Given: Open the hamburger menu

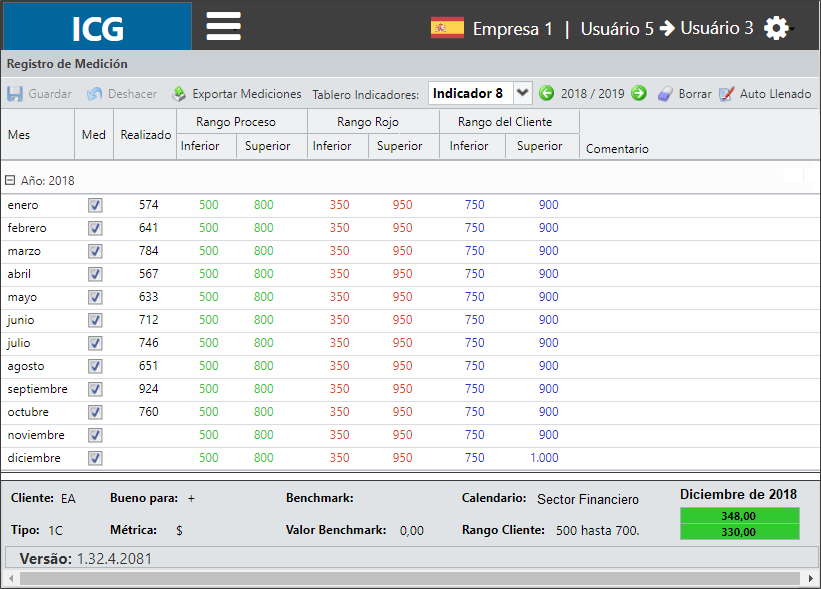Looking at the screenshot, I should point(224,26).
